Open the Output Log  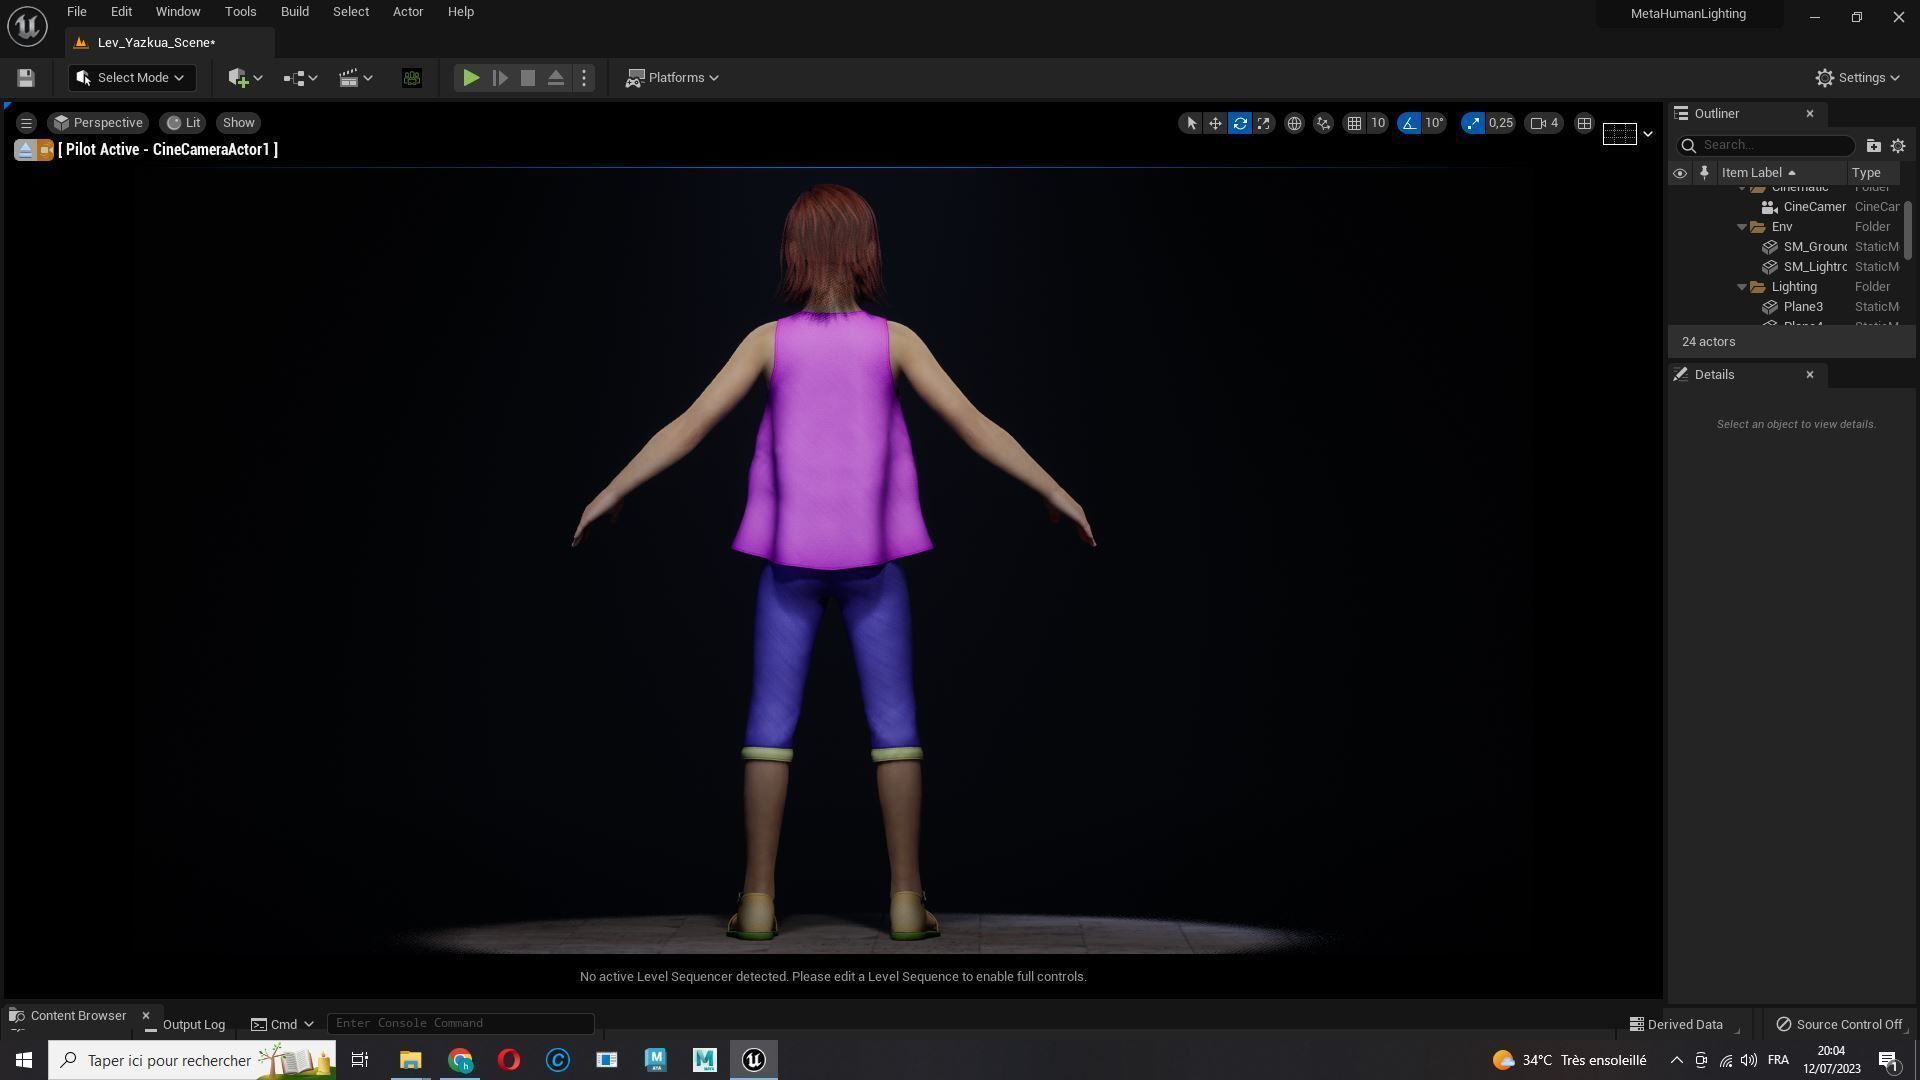pyautogui.click(x=185, y=1024)
